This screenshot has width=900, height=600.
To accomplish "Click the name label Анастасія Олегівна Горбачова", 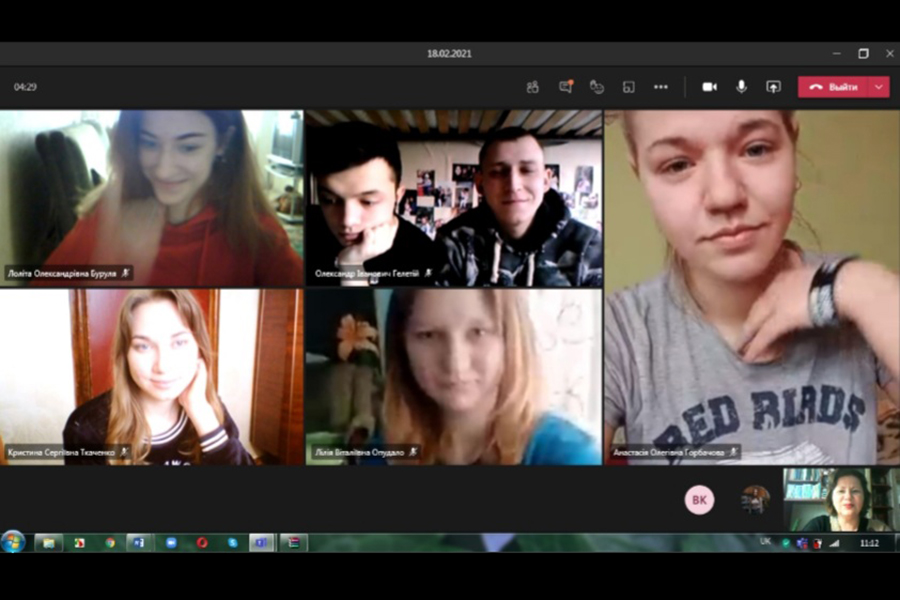I will tap(669, 452).
